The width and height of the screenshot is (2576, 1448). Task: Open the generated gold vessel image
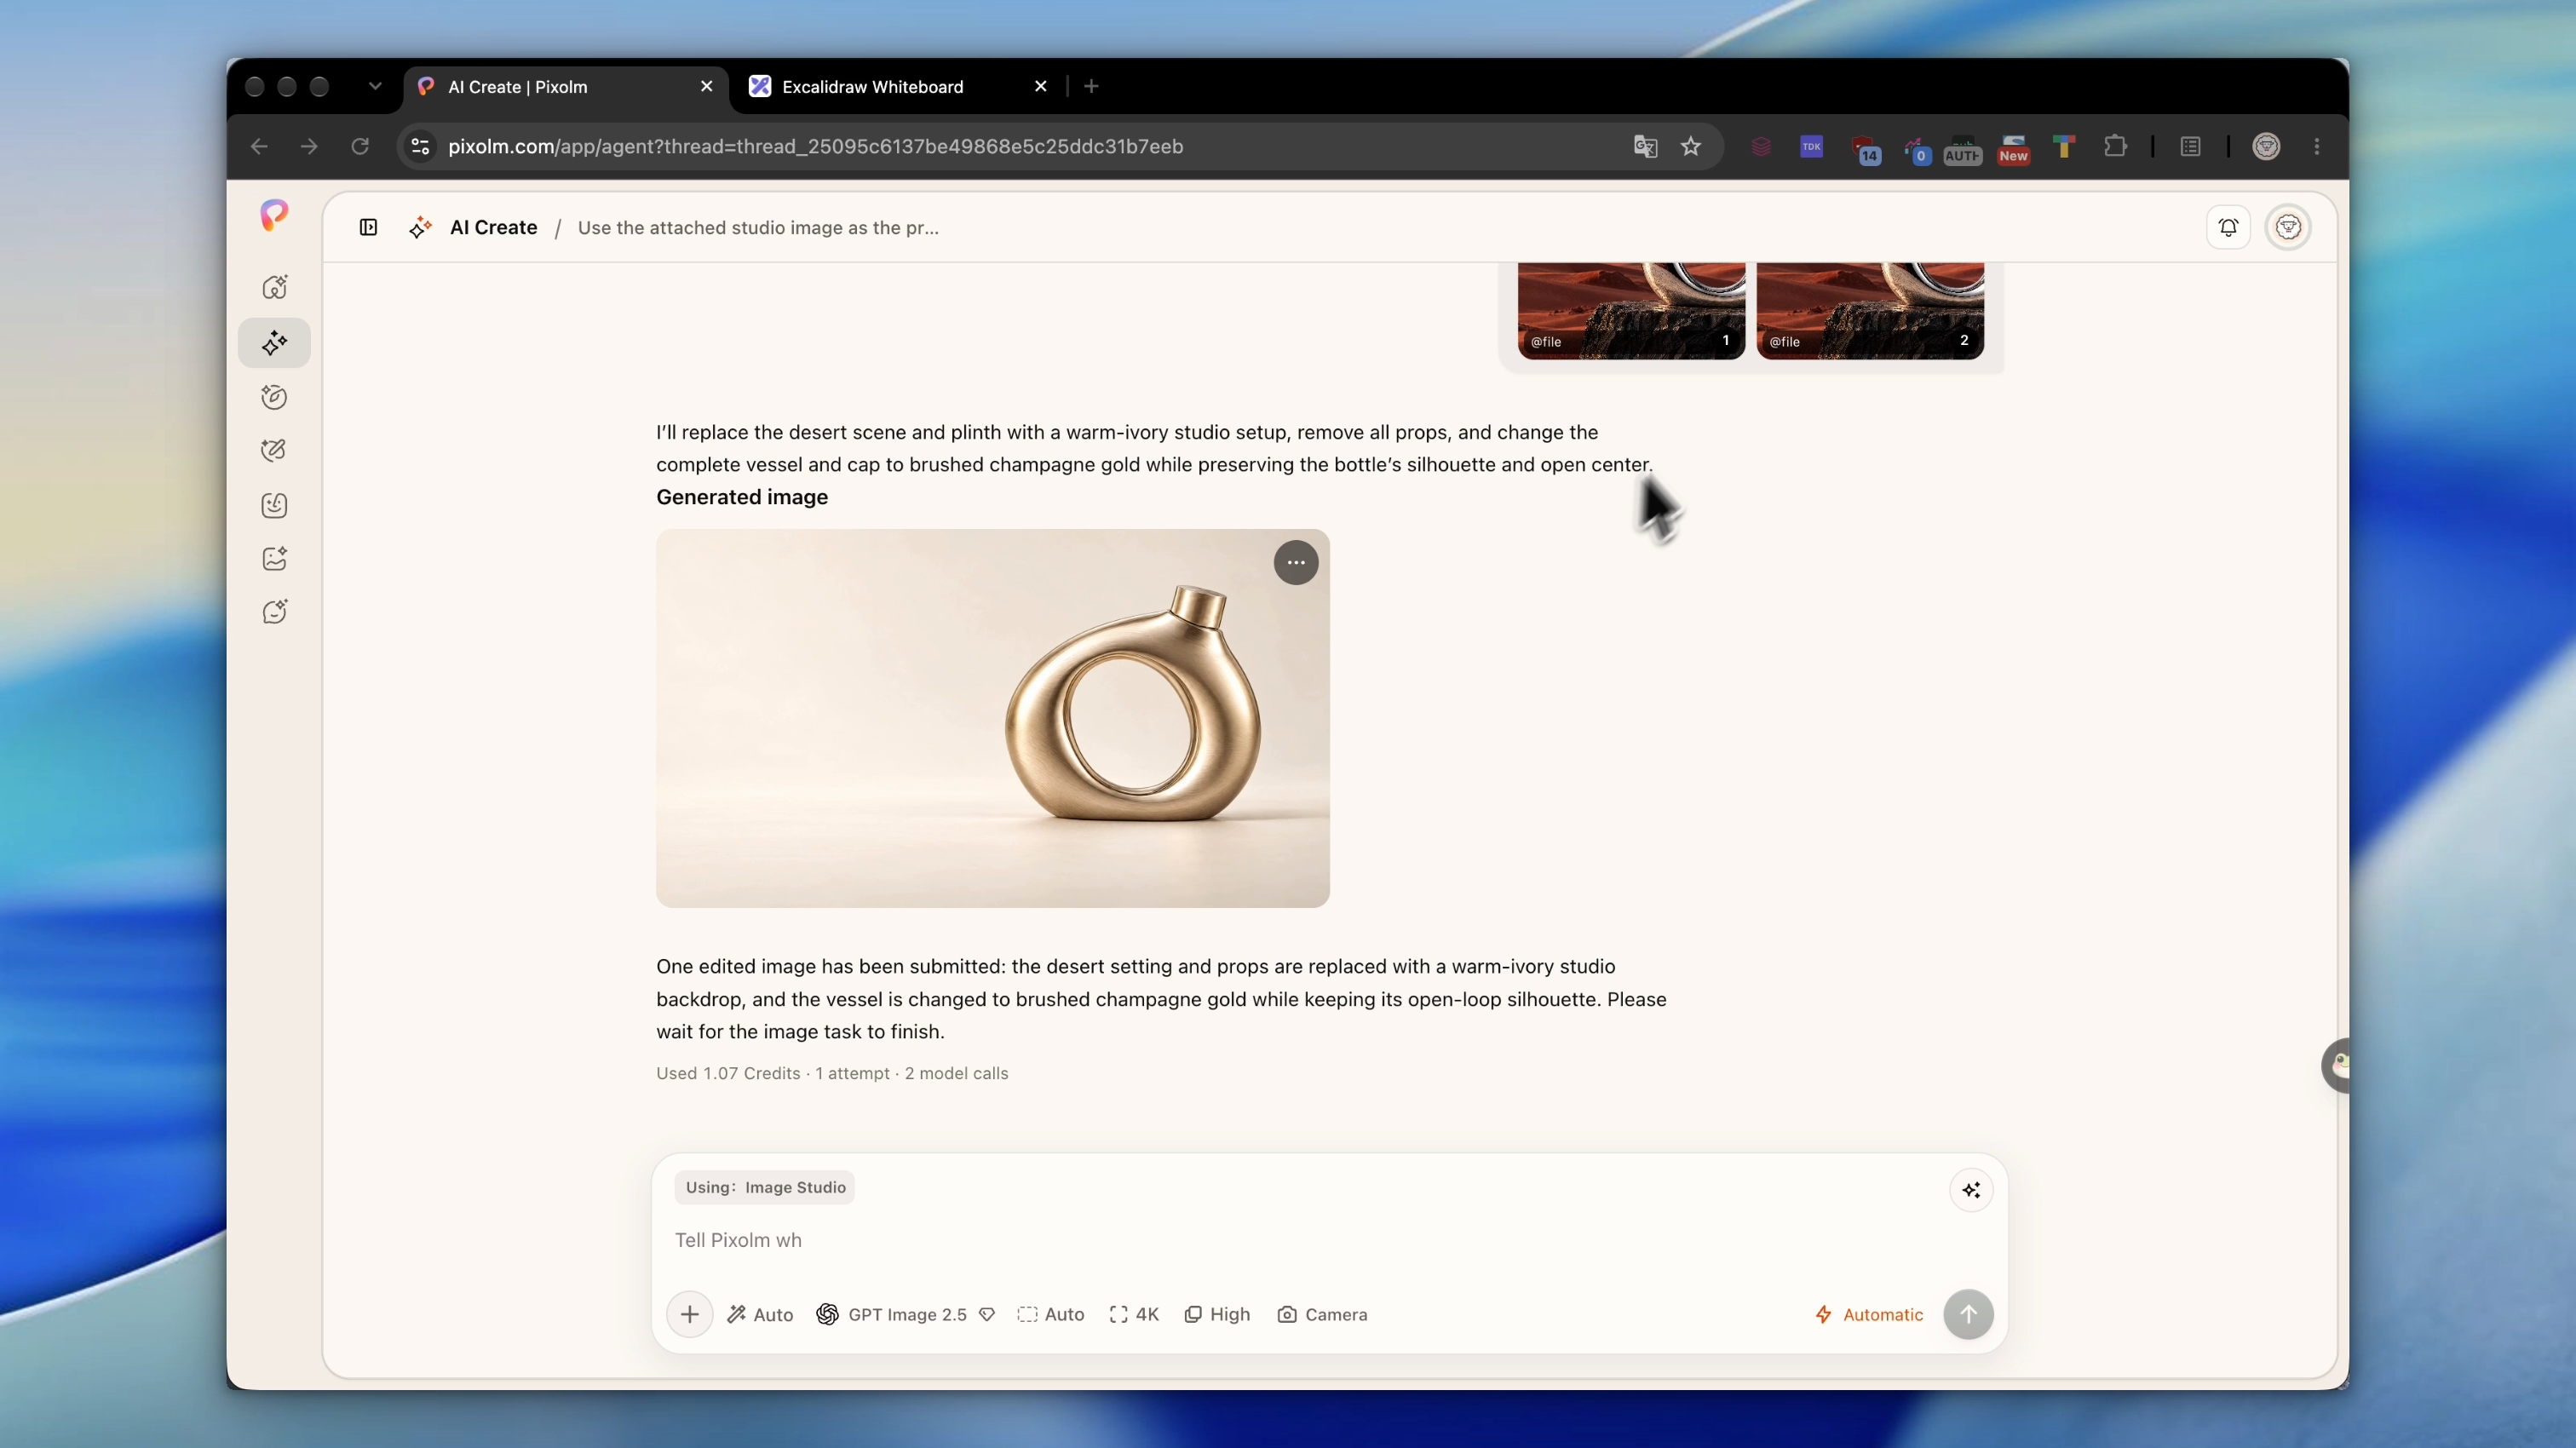pyautogui.click(x=992, y=718)
